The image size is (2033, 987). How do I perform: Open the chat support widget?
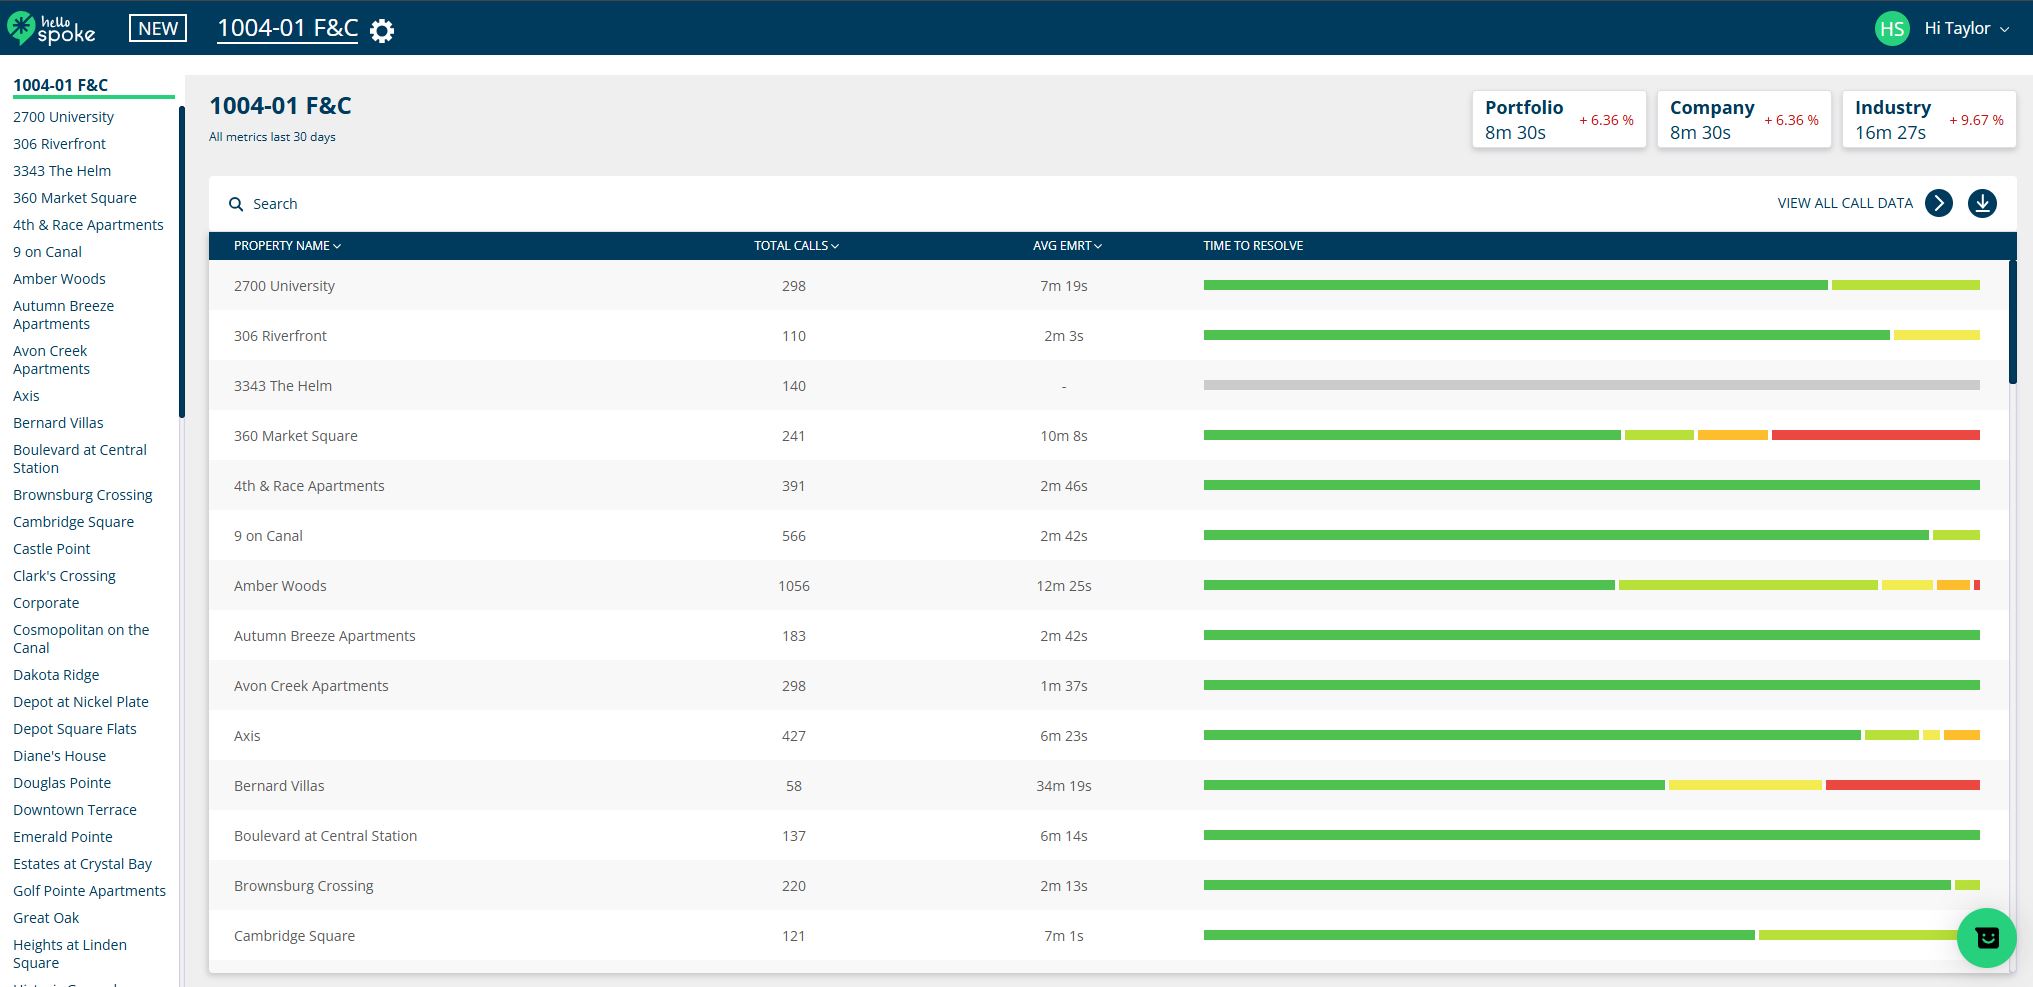pyautogui.click(x=1986, y=937)
